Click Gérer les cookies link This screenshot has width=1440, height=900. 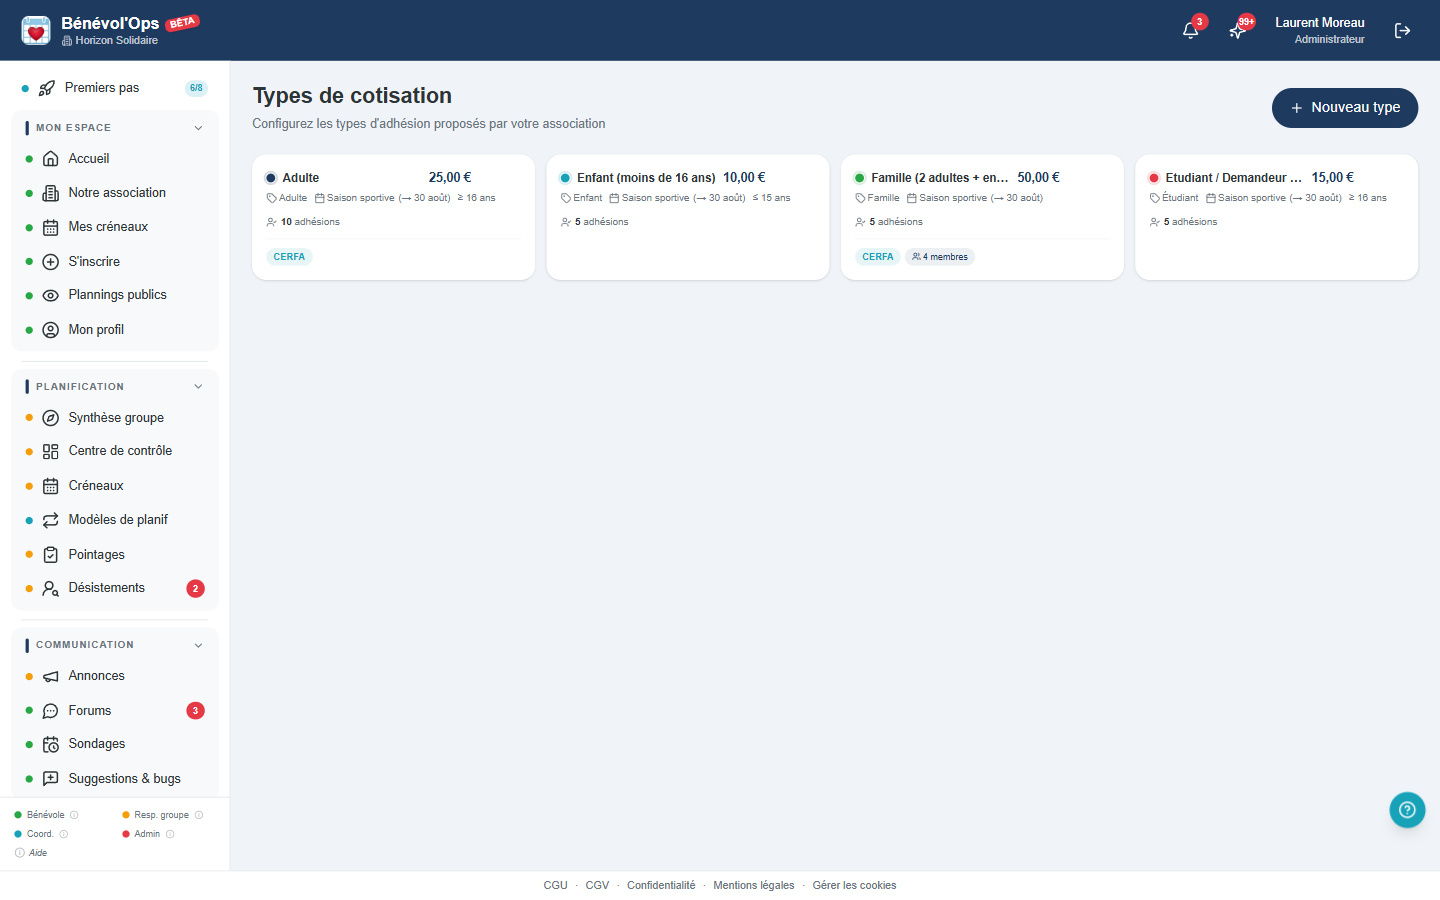pyautogui.click(x=855, y=886)
